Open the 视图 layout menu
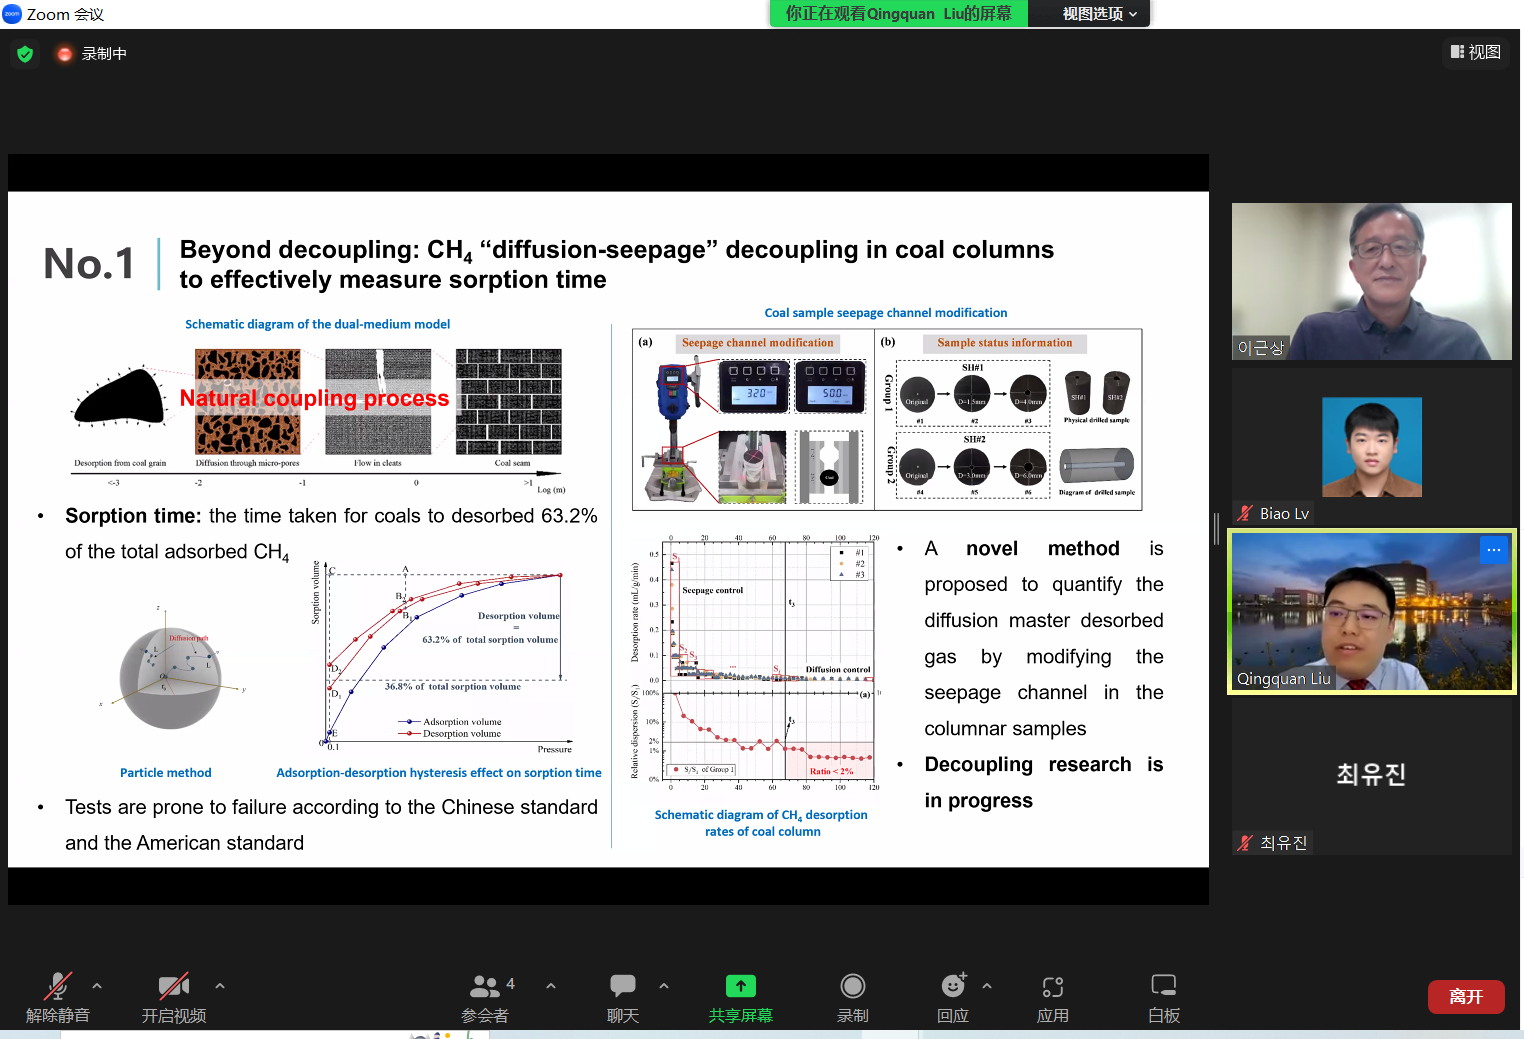 tap(1476, 52)
